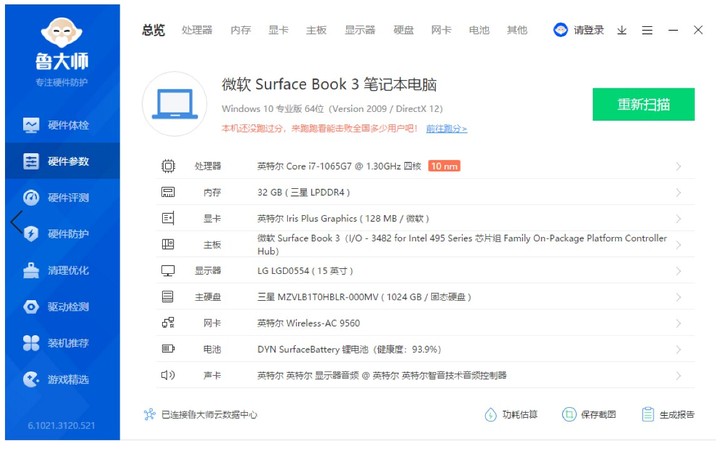Click the version number 6.1021.3120.521
The image size is (728, 454).
tap(61, 426)
